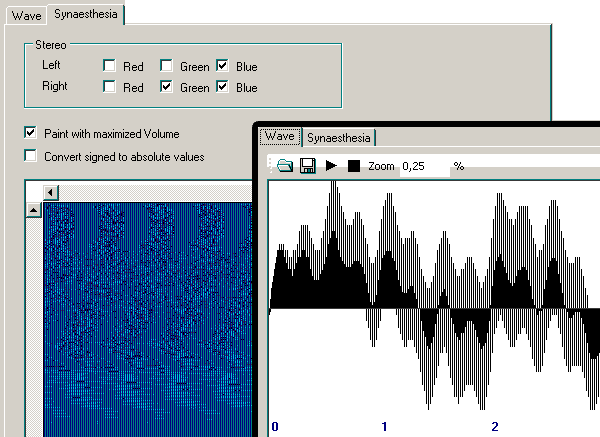The width and height of the screenshot is (600, 437).
Task: Click the time marker 1 on waveform
Action: point(384,426)
